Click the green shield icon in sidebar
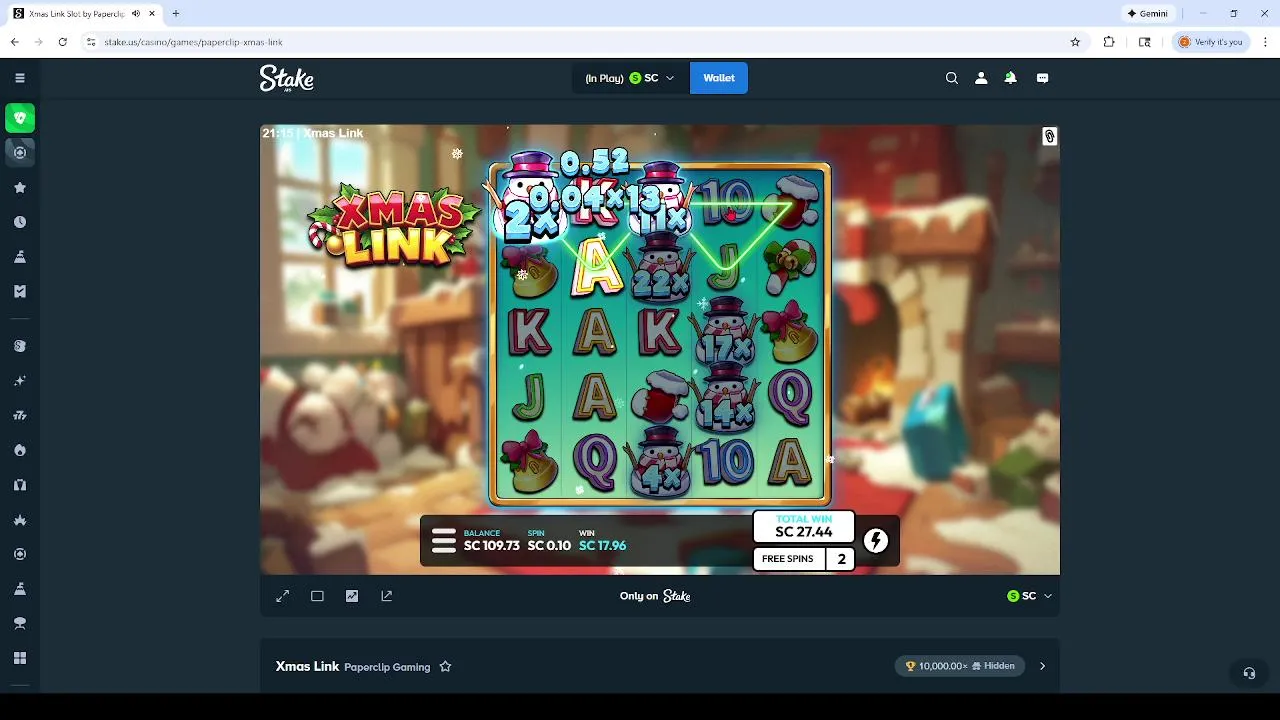 point(20,118)
